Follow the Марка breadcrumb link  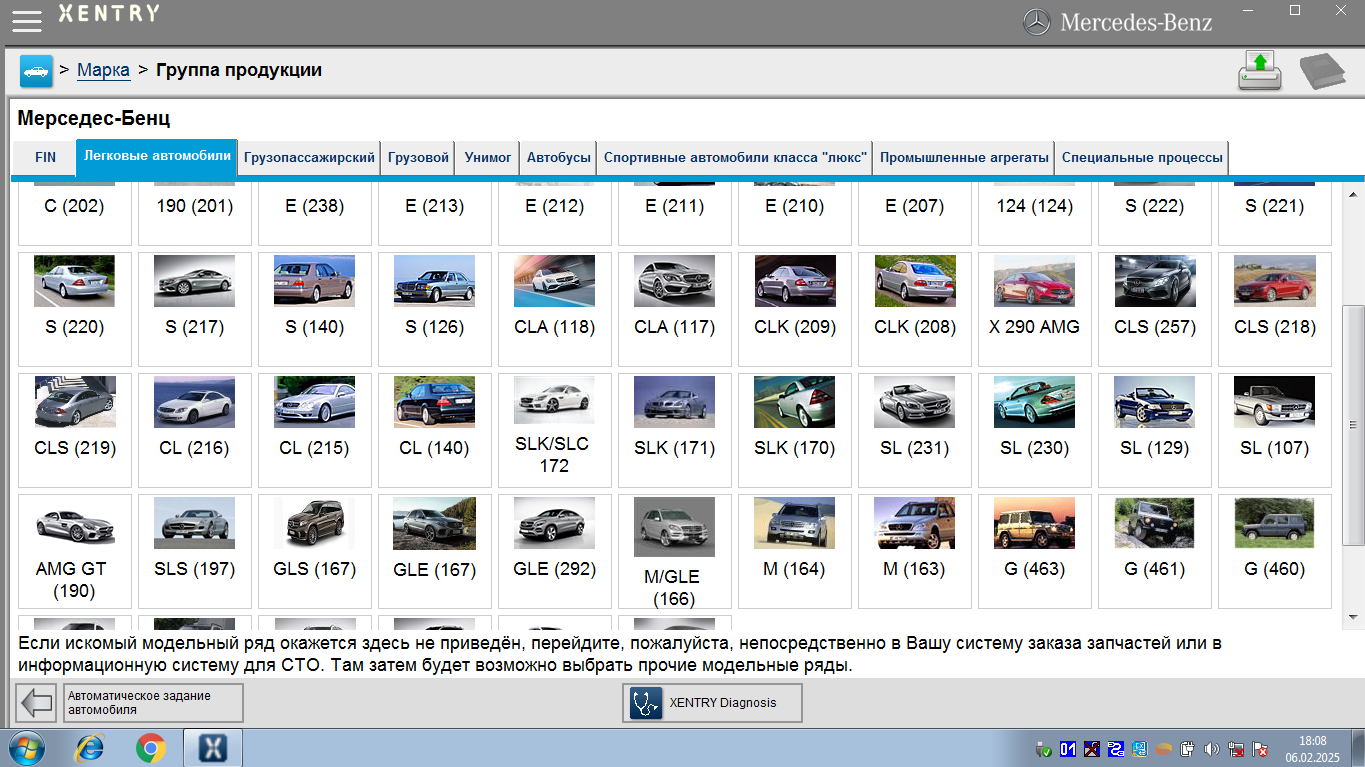click(103, 70)
